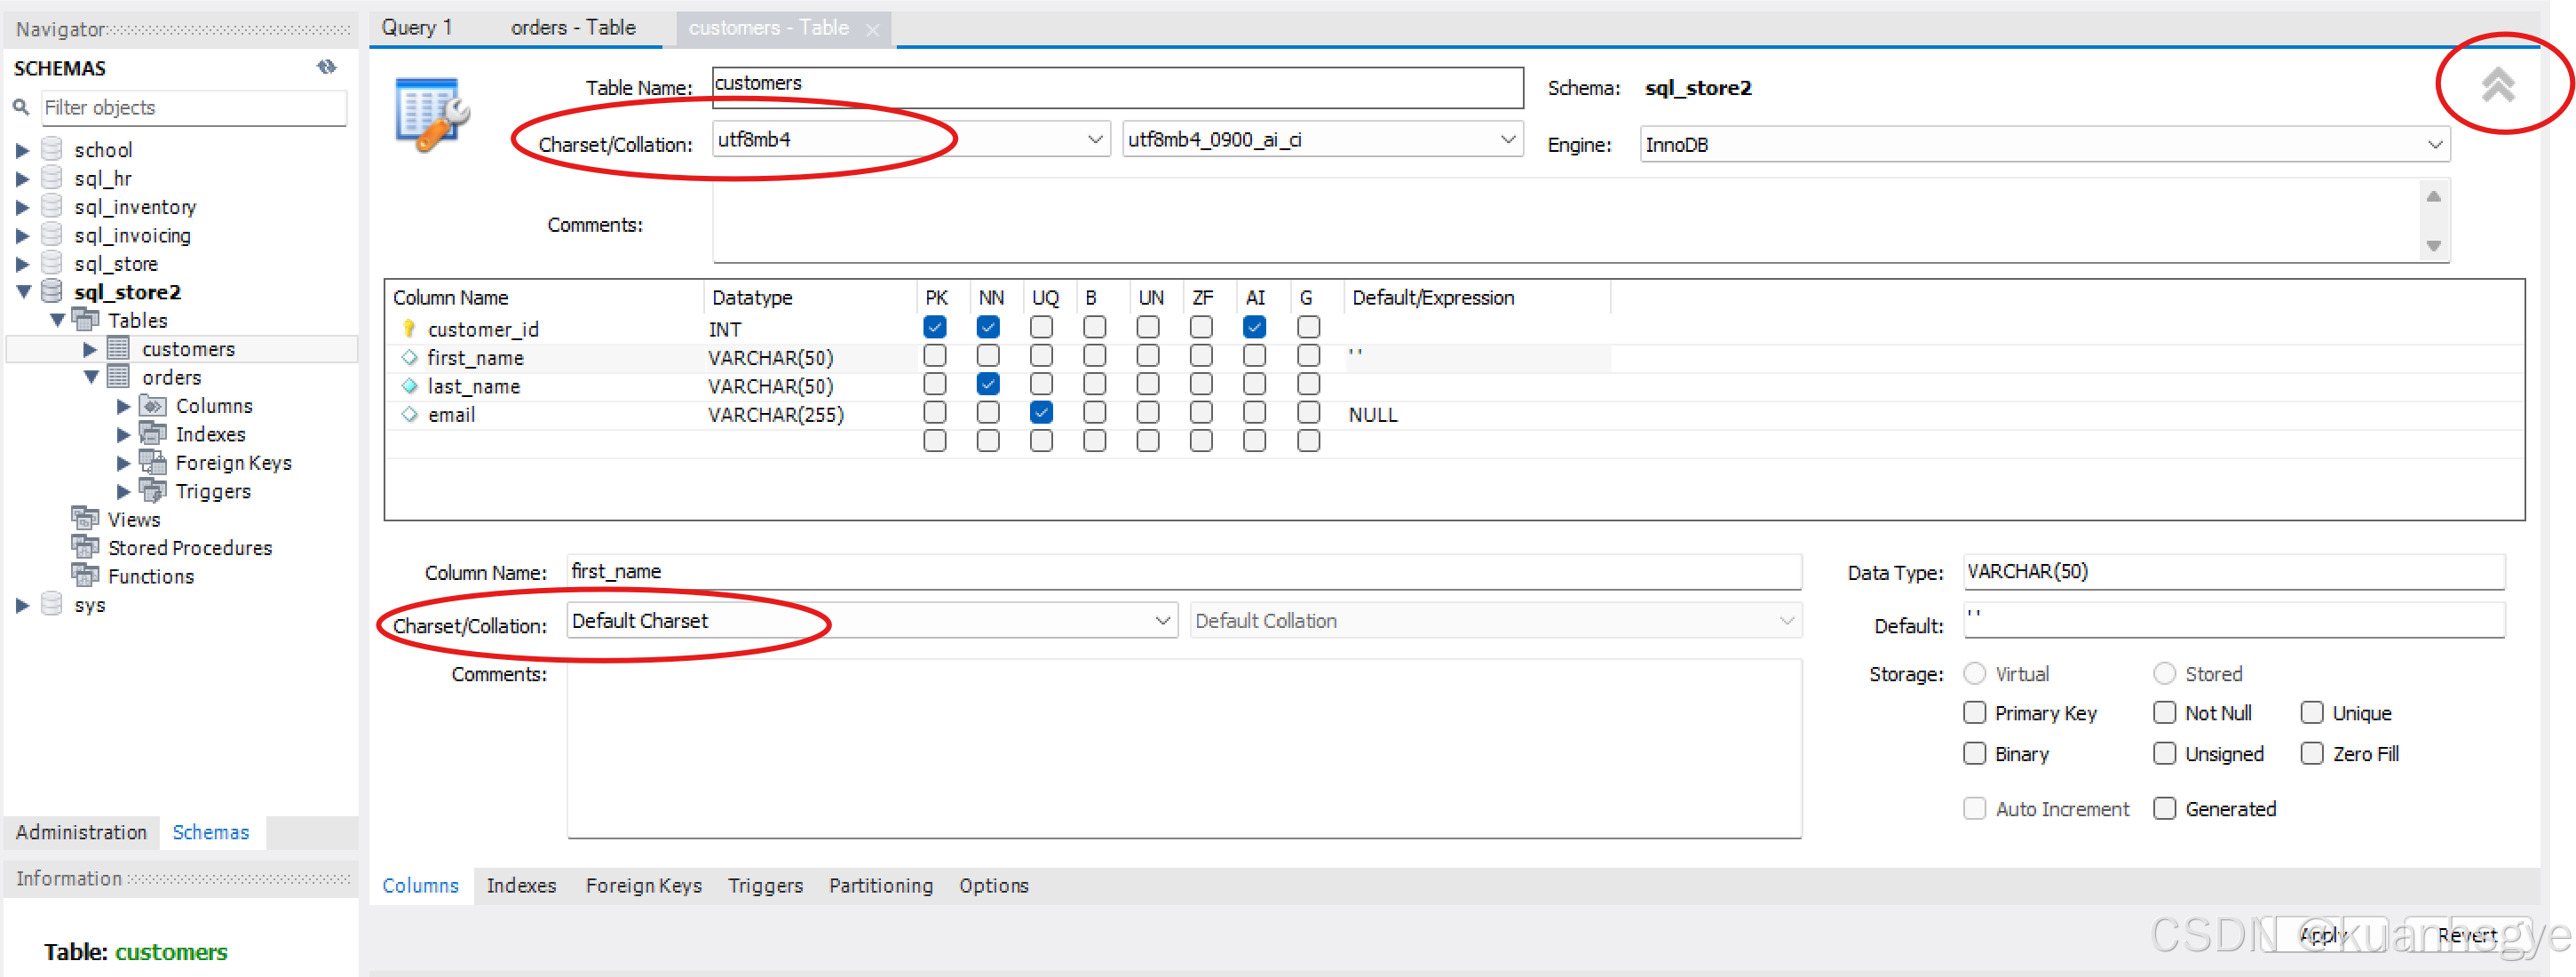
Task: Click the Stored Procedures folder icon
Action: pos(85,548)
